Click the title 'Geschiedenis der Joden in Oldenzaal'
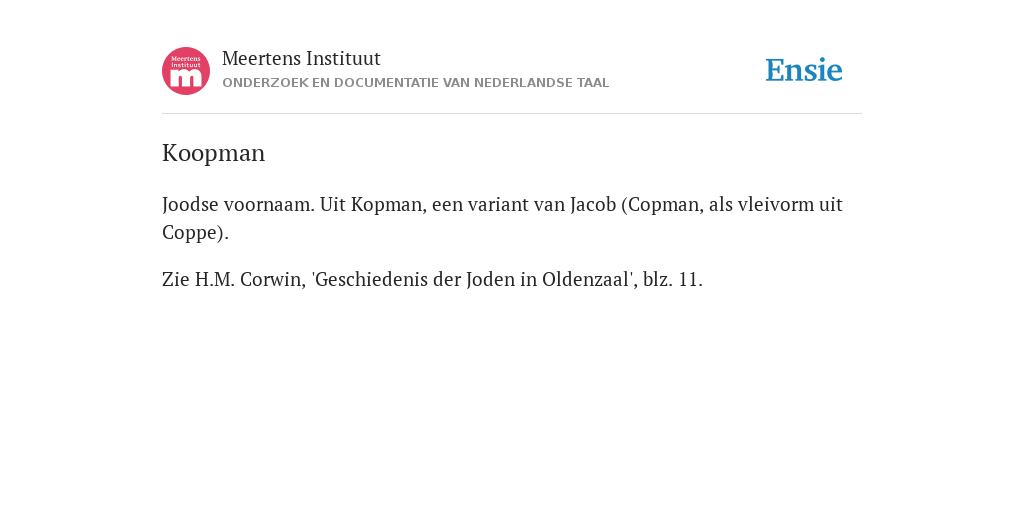This screenshot has width=1024, height=512. tap(470, 280)
